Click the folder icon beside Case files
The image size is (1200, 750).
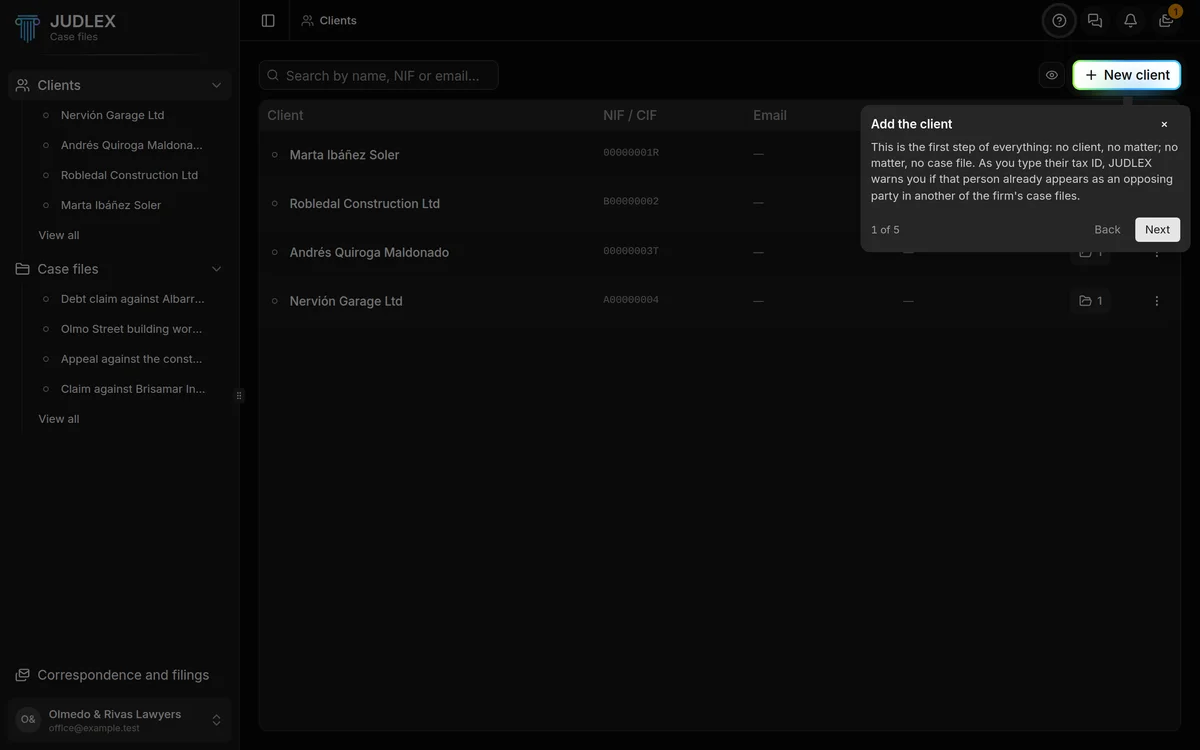(23, 269)
